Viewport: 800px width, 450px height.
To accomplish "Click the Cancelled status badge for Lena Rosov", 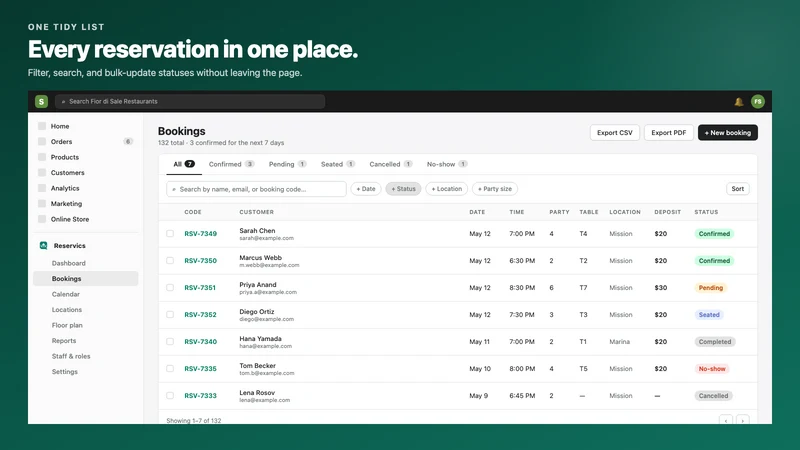I will (x=713, y=395).
